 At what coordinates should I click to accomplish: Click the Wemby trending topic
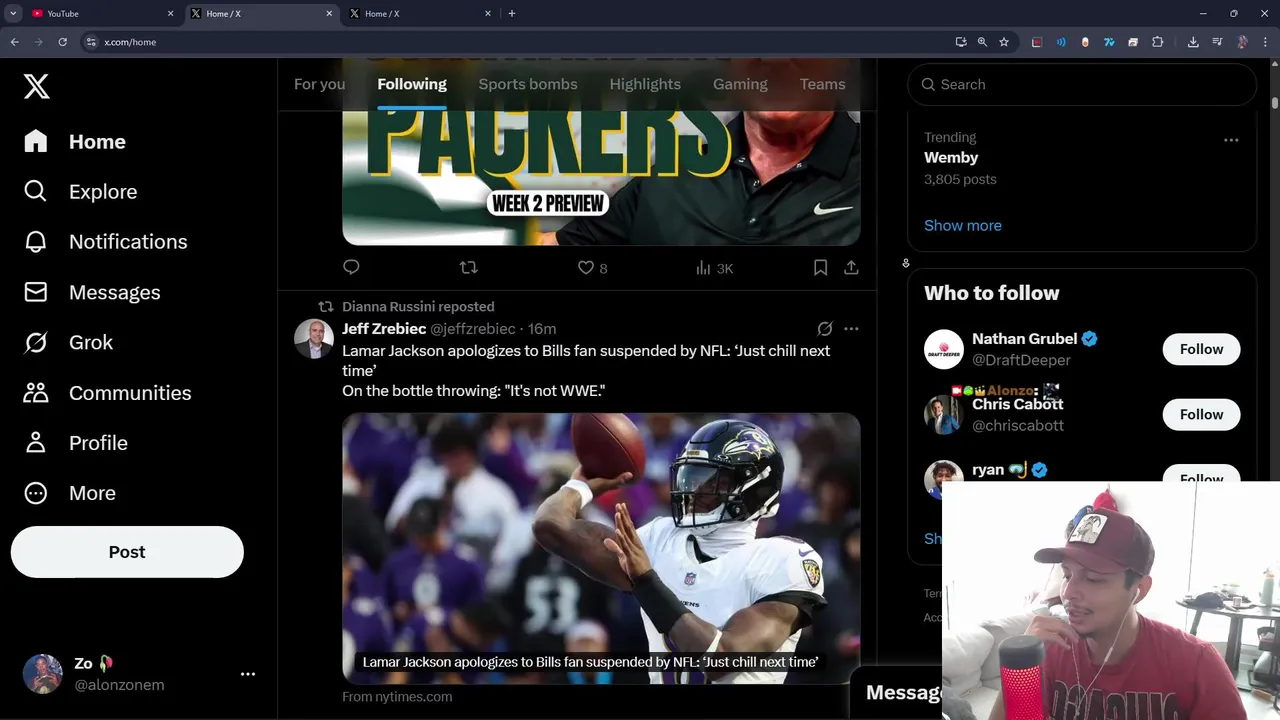click(x=951, y=157)
